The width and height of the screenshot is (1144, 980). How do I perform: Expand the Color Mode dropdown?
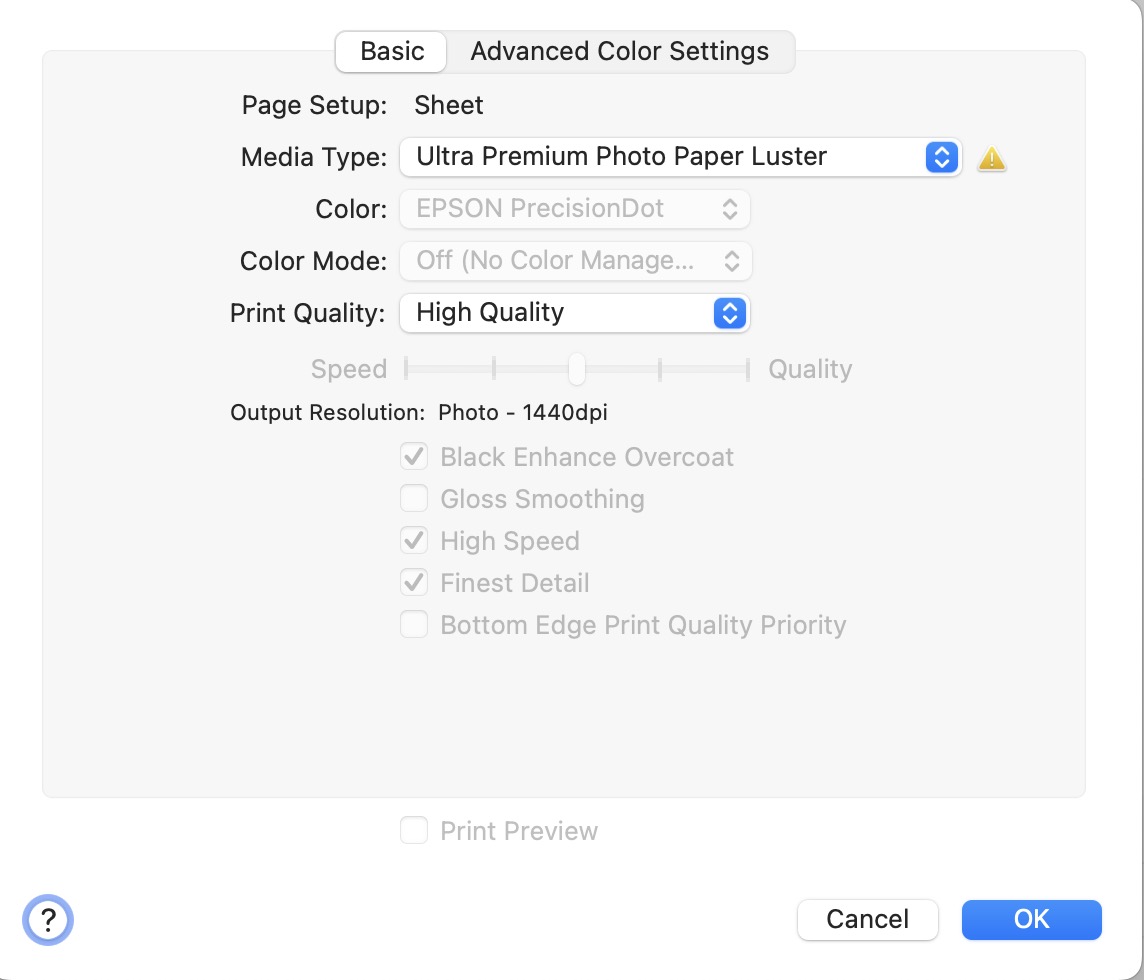[x=575, y=261]
